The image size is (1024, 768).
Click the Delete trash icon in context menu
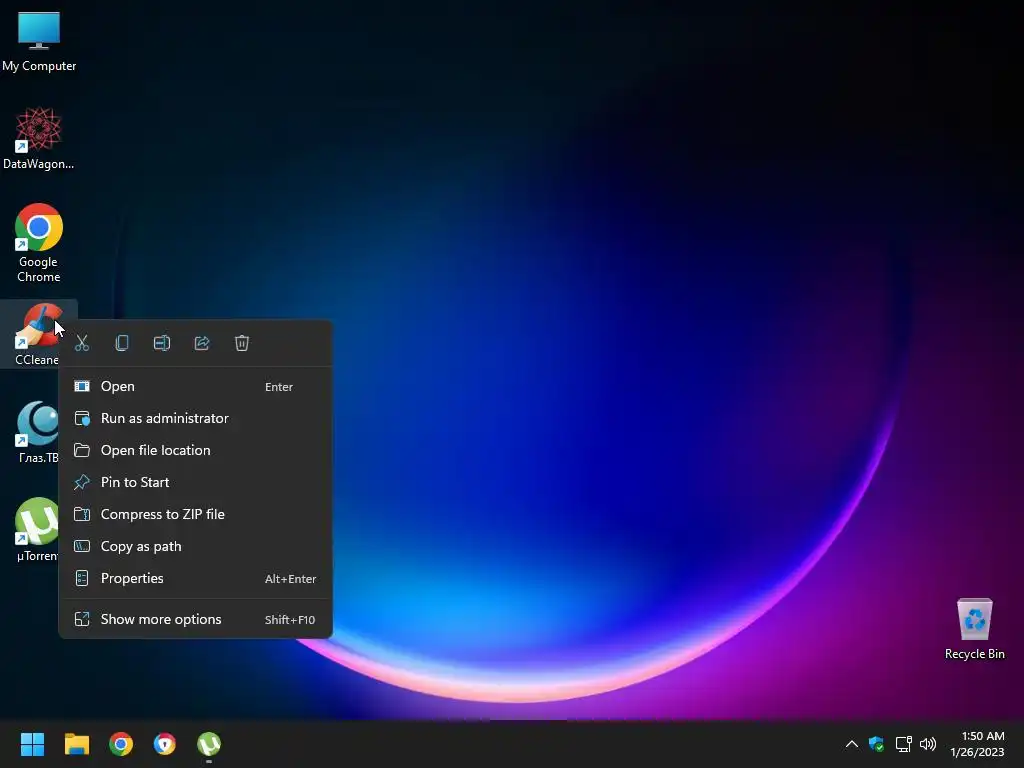coord(242,343)
